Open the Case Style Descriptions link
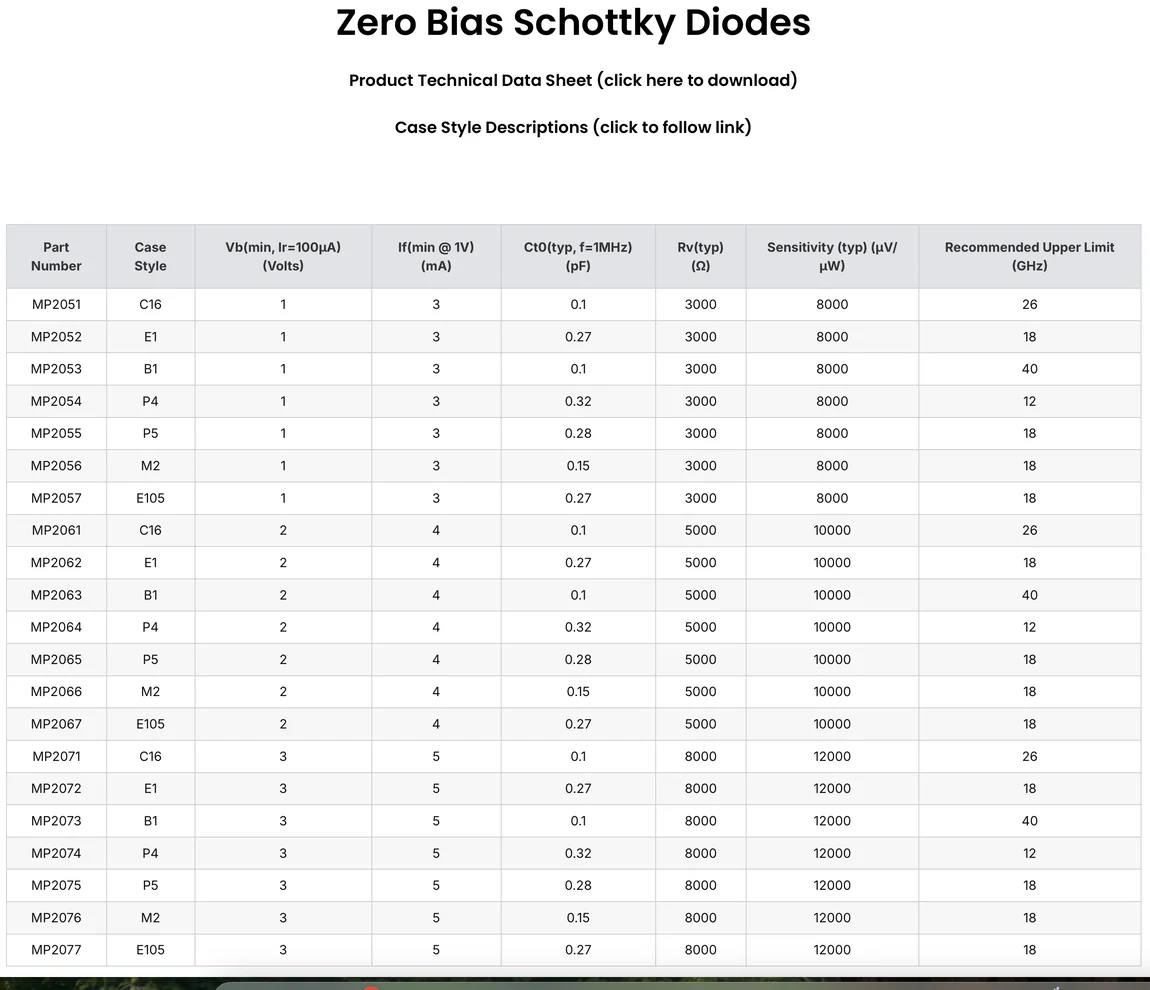This screenshot has height=990, width=1150. [573, 127]
